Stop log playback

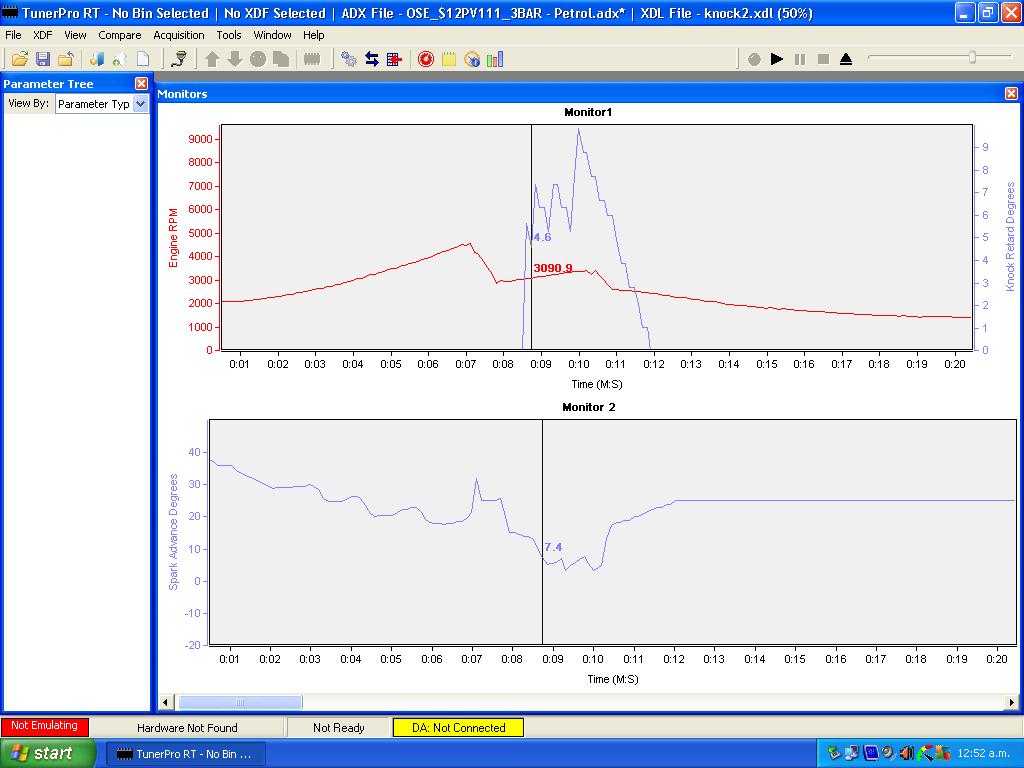click(823, 59)
